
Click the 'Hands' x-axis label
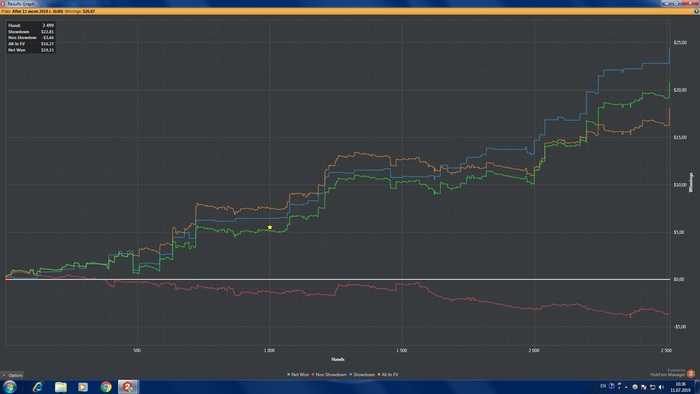[x=338, y=359]
